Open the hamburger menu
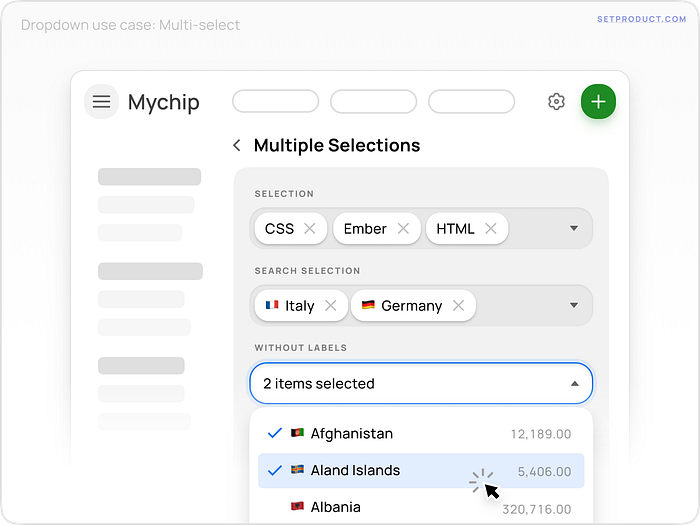 [x=101, y=101]
